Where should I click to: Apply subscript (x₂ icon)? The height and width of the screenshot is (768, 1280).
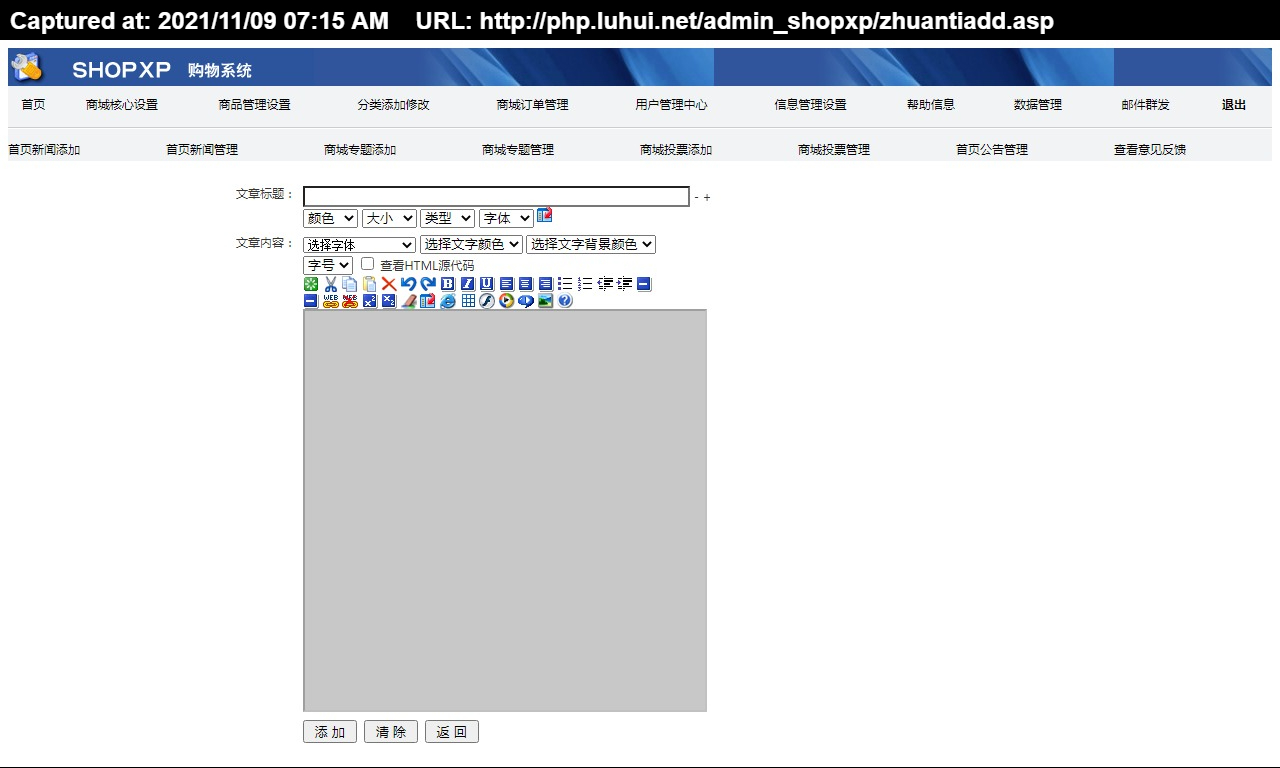pos(389,301)
